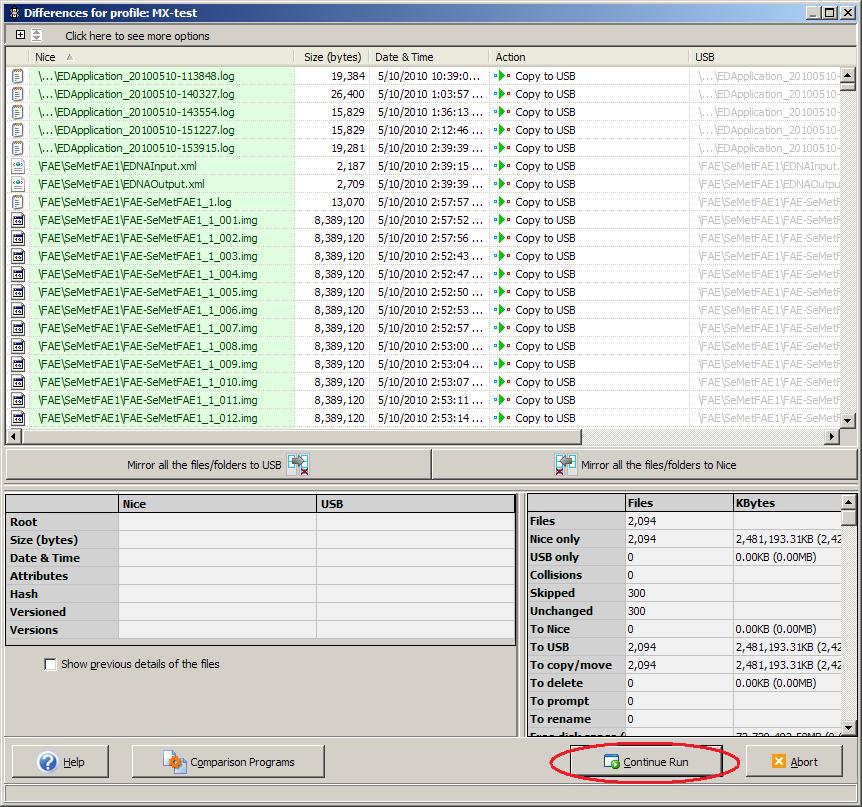Click the Comparison Programs icon
The width and height of the screenshot is (862, 807).
click(x=175, y=762)
